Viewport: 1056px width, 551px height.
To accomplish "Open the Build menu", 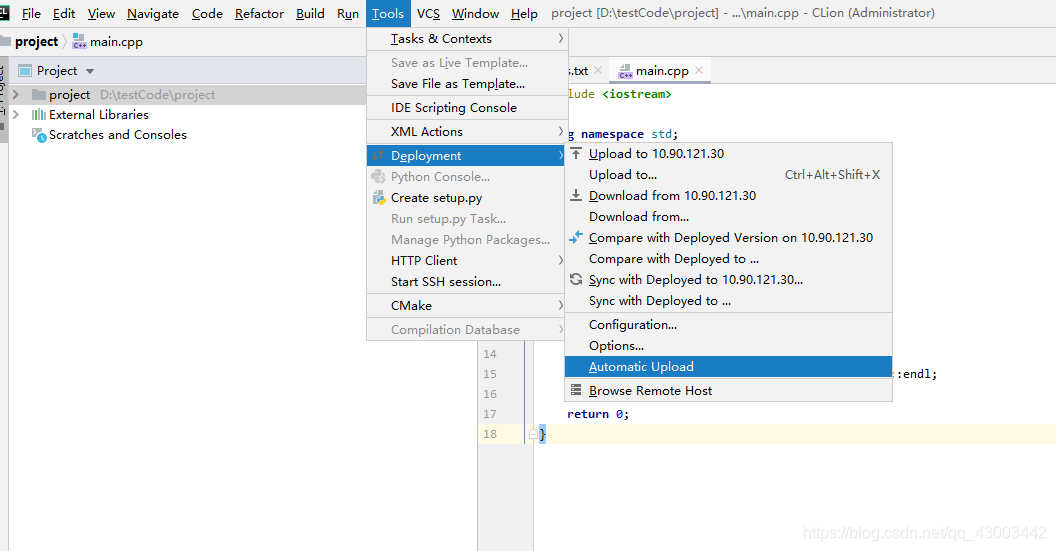I will [310, 13].
